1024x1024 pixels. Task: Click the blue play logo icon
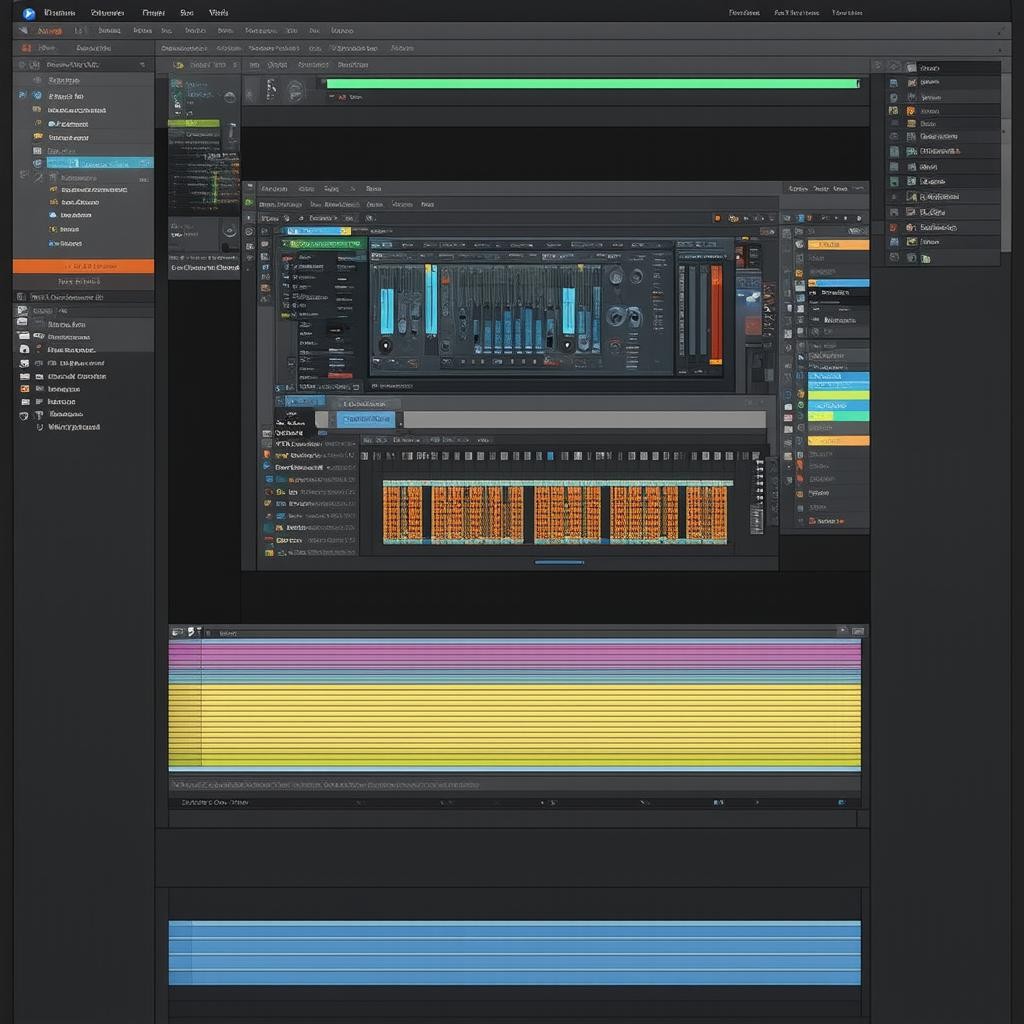click(x=28, y=13)
